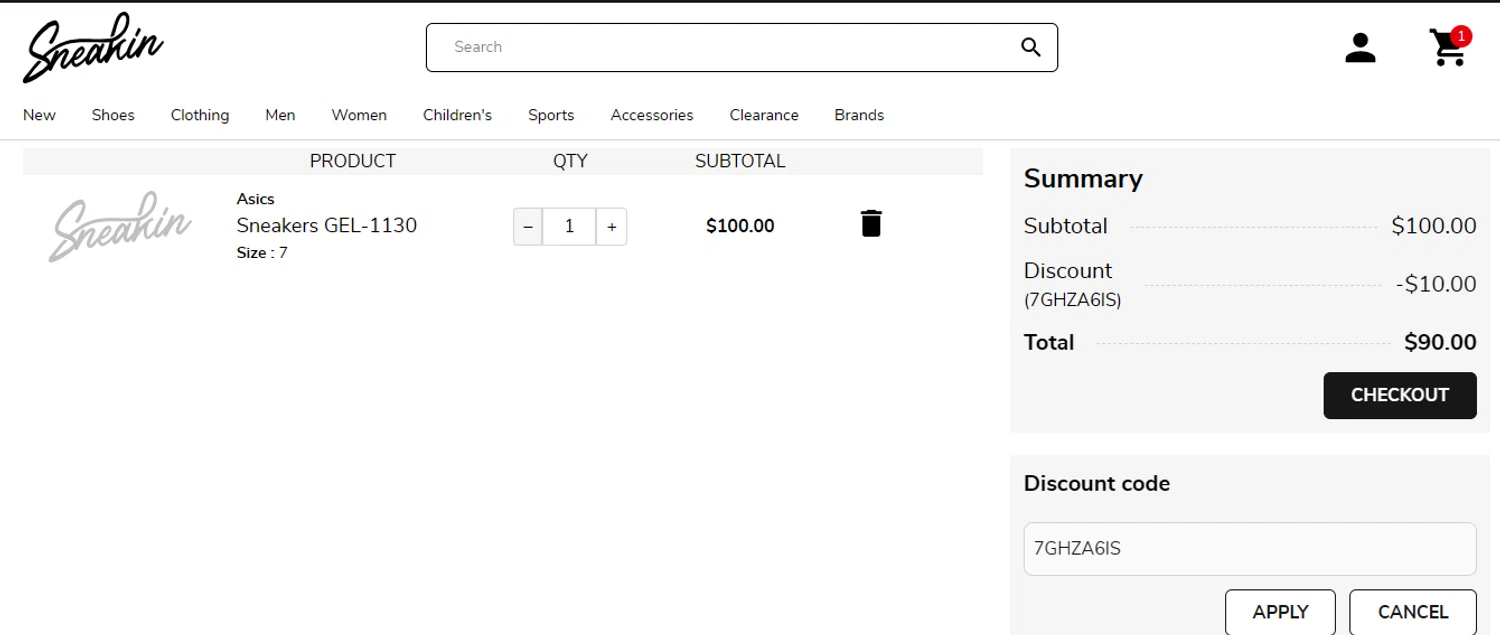Focus the Search input field
1500x635 pixels.
[x=742, y=47]
